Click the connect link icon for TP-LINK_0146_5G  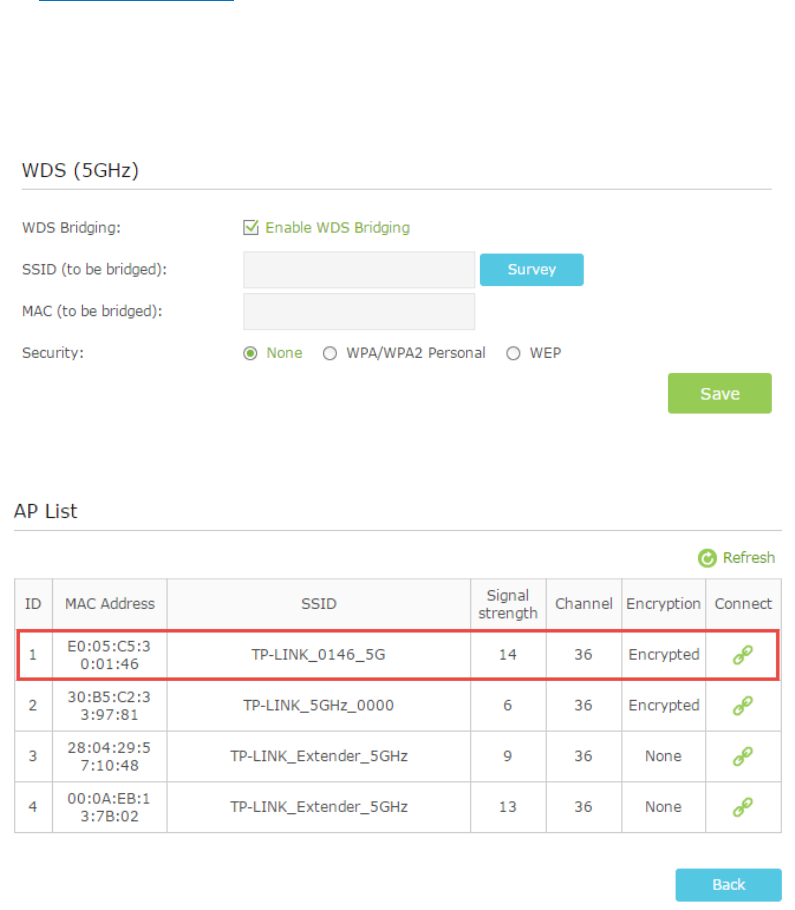tap(742, 654)
